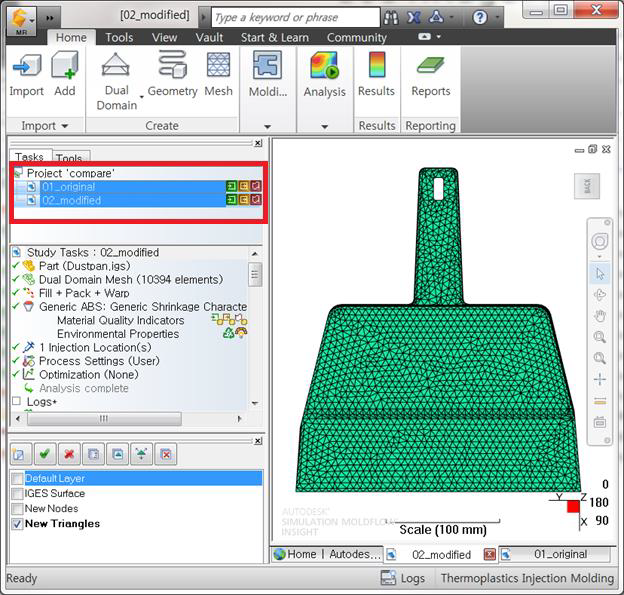Click the New Layer icon
Image resolution: width=624 pixels, height=595 pixels.
click(19, 454)
